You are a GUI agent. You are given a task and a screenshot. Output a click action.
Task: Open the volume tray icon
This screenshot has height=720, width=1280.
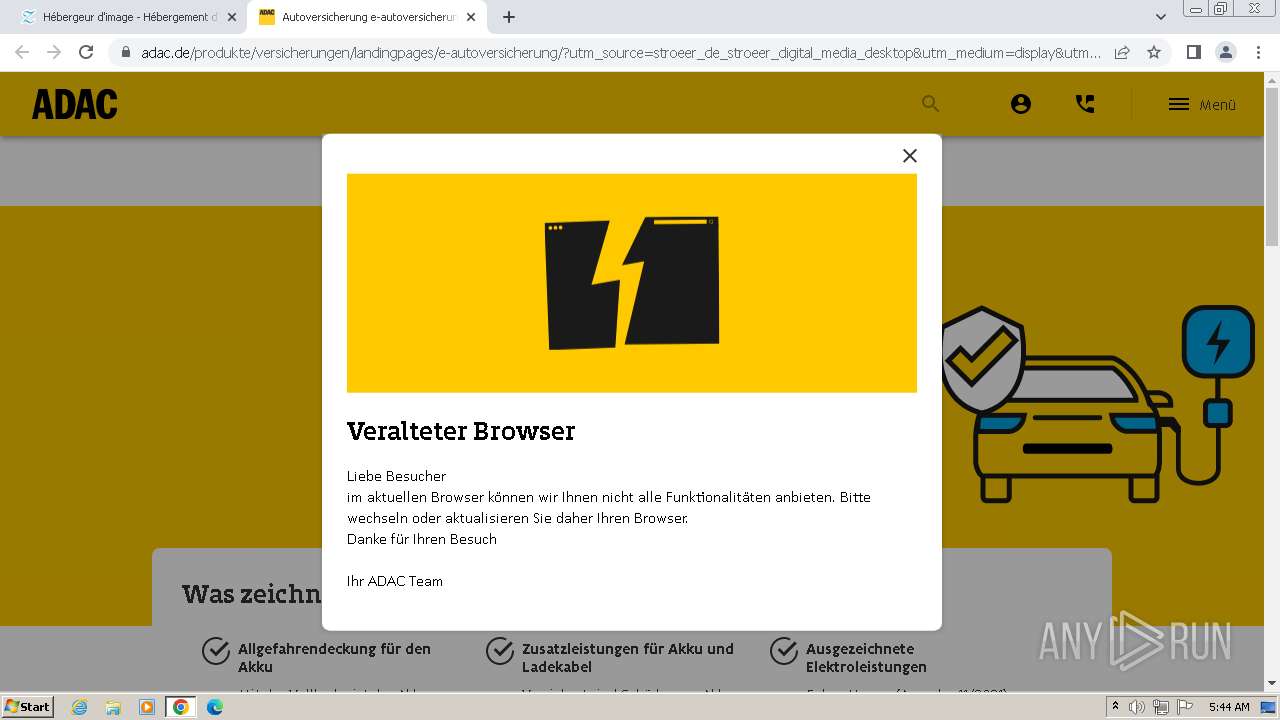[1138, 707]
